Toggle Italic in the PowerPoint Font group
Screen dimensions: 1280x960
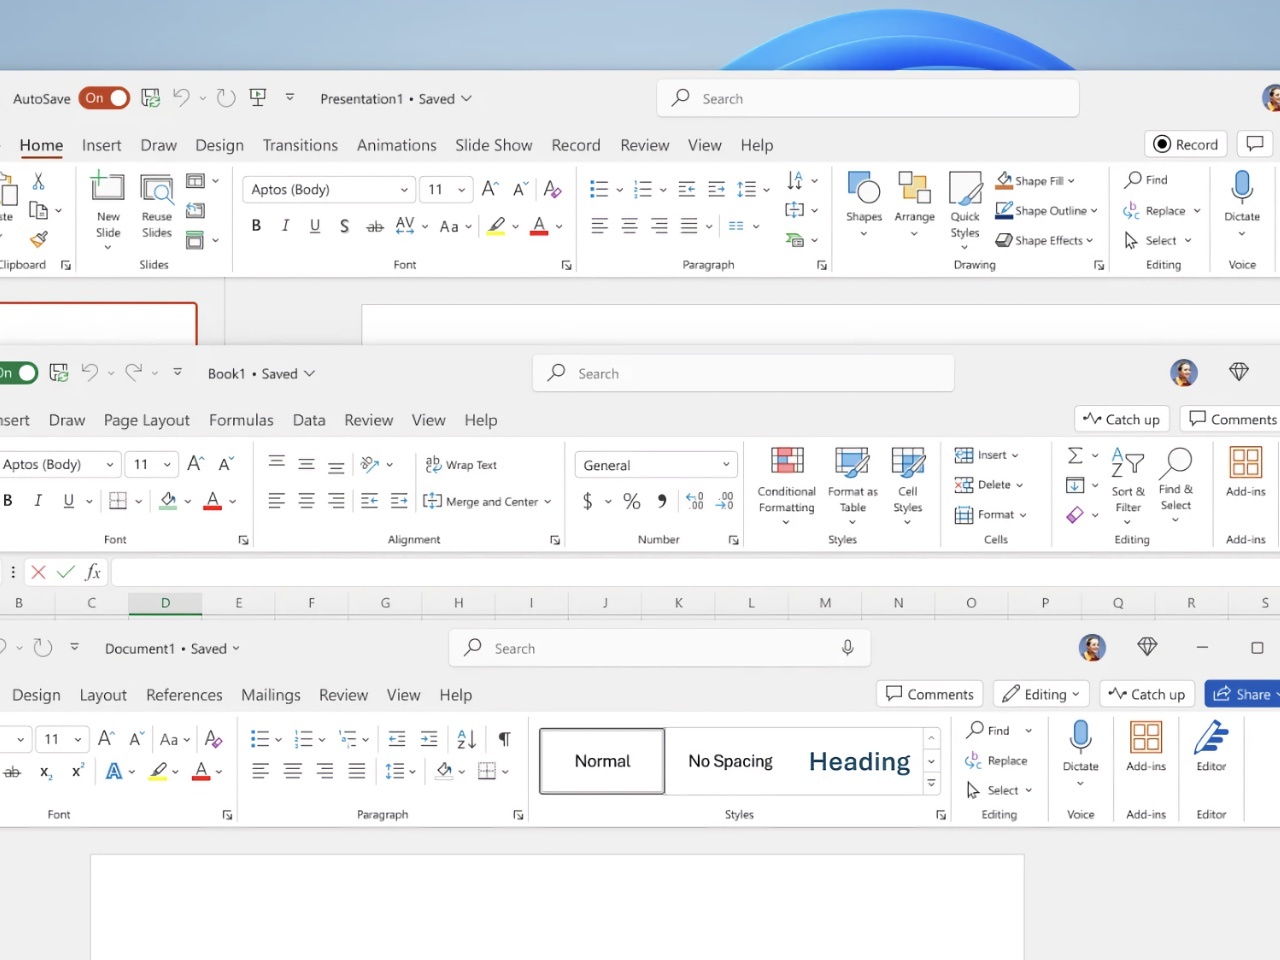click(285, 226)
